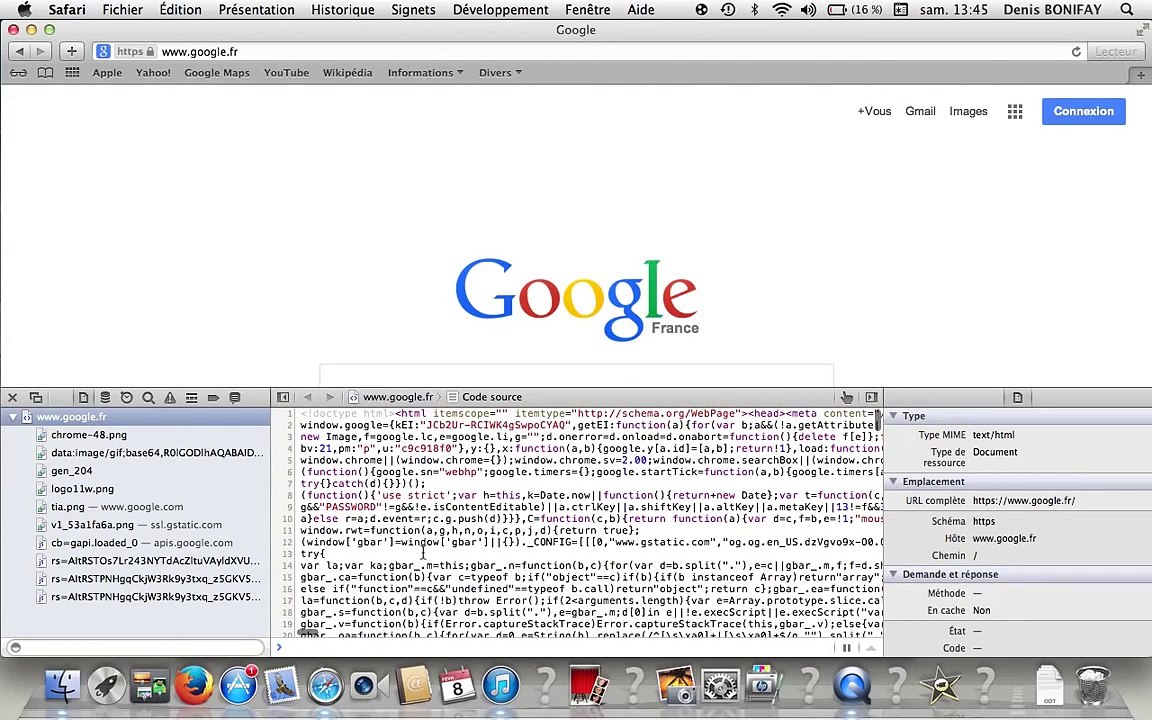Open the Wikipédia bookmark
The height and width of the screenshot is (720, 1152).
[x=348, y=73]
